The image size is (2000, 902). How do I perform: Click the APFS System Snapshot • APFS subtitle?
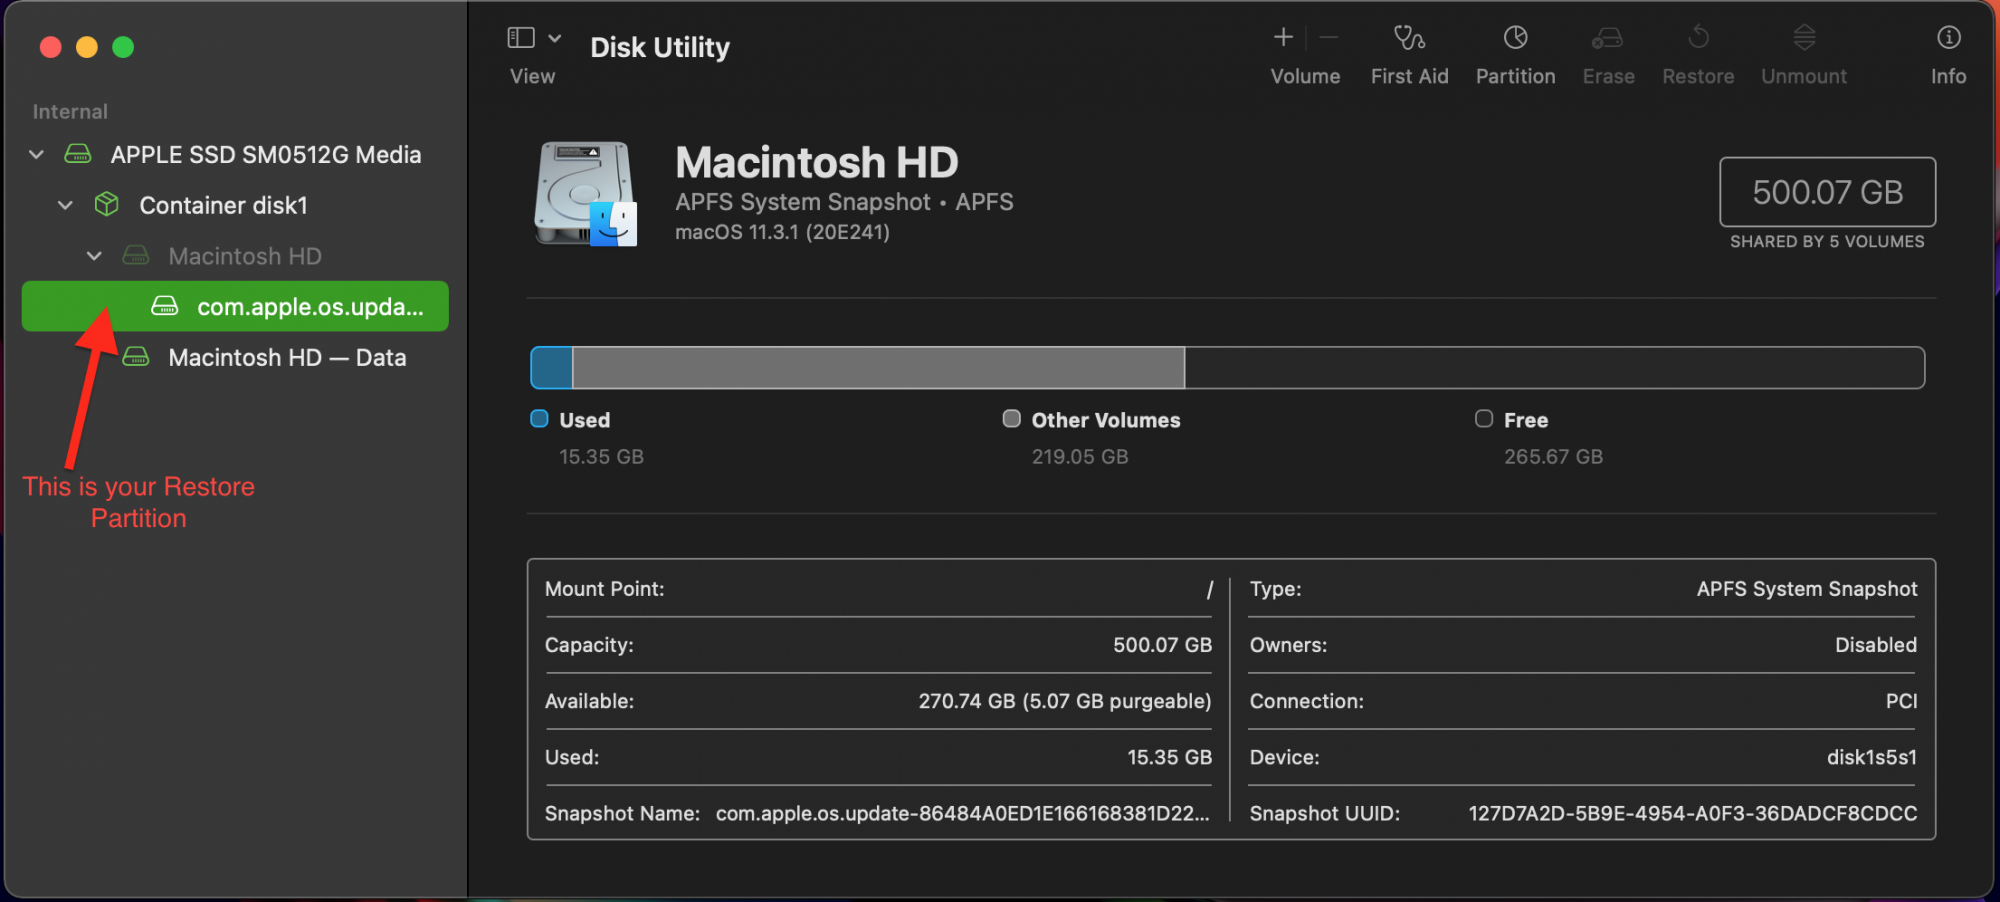coord(844,202)
